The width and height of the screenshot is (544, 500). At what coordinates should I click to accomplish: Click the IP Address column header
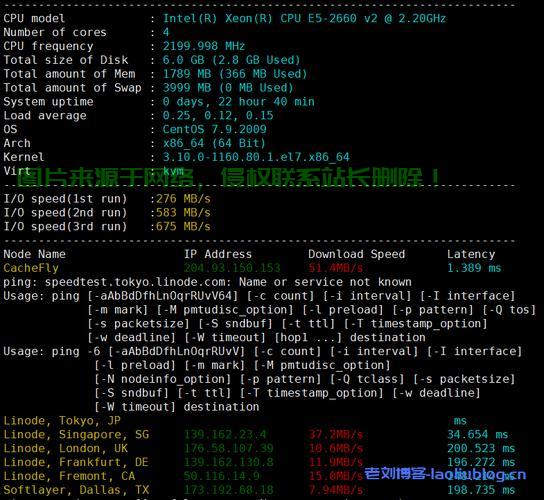point(218,254)
